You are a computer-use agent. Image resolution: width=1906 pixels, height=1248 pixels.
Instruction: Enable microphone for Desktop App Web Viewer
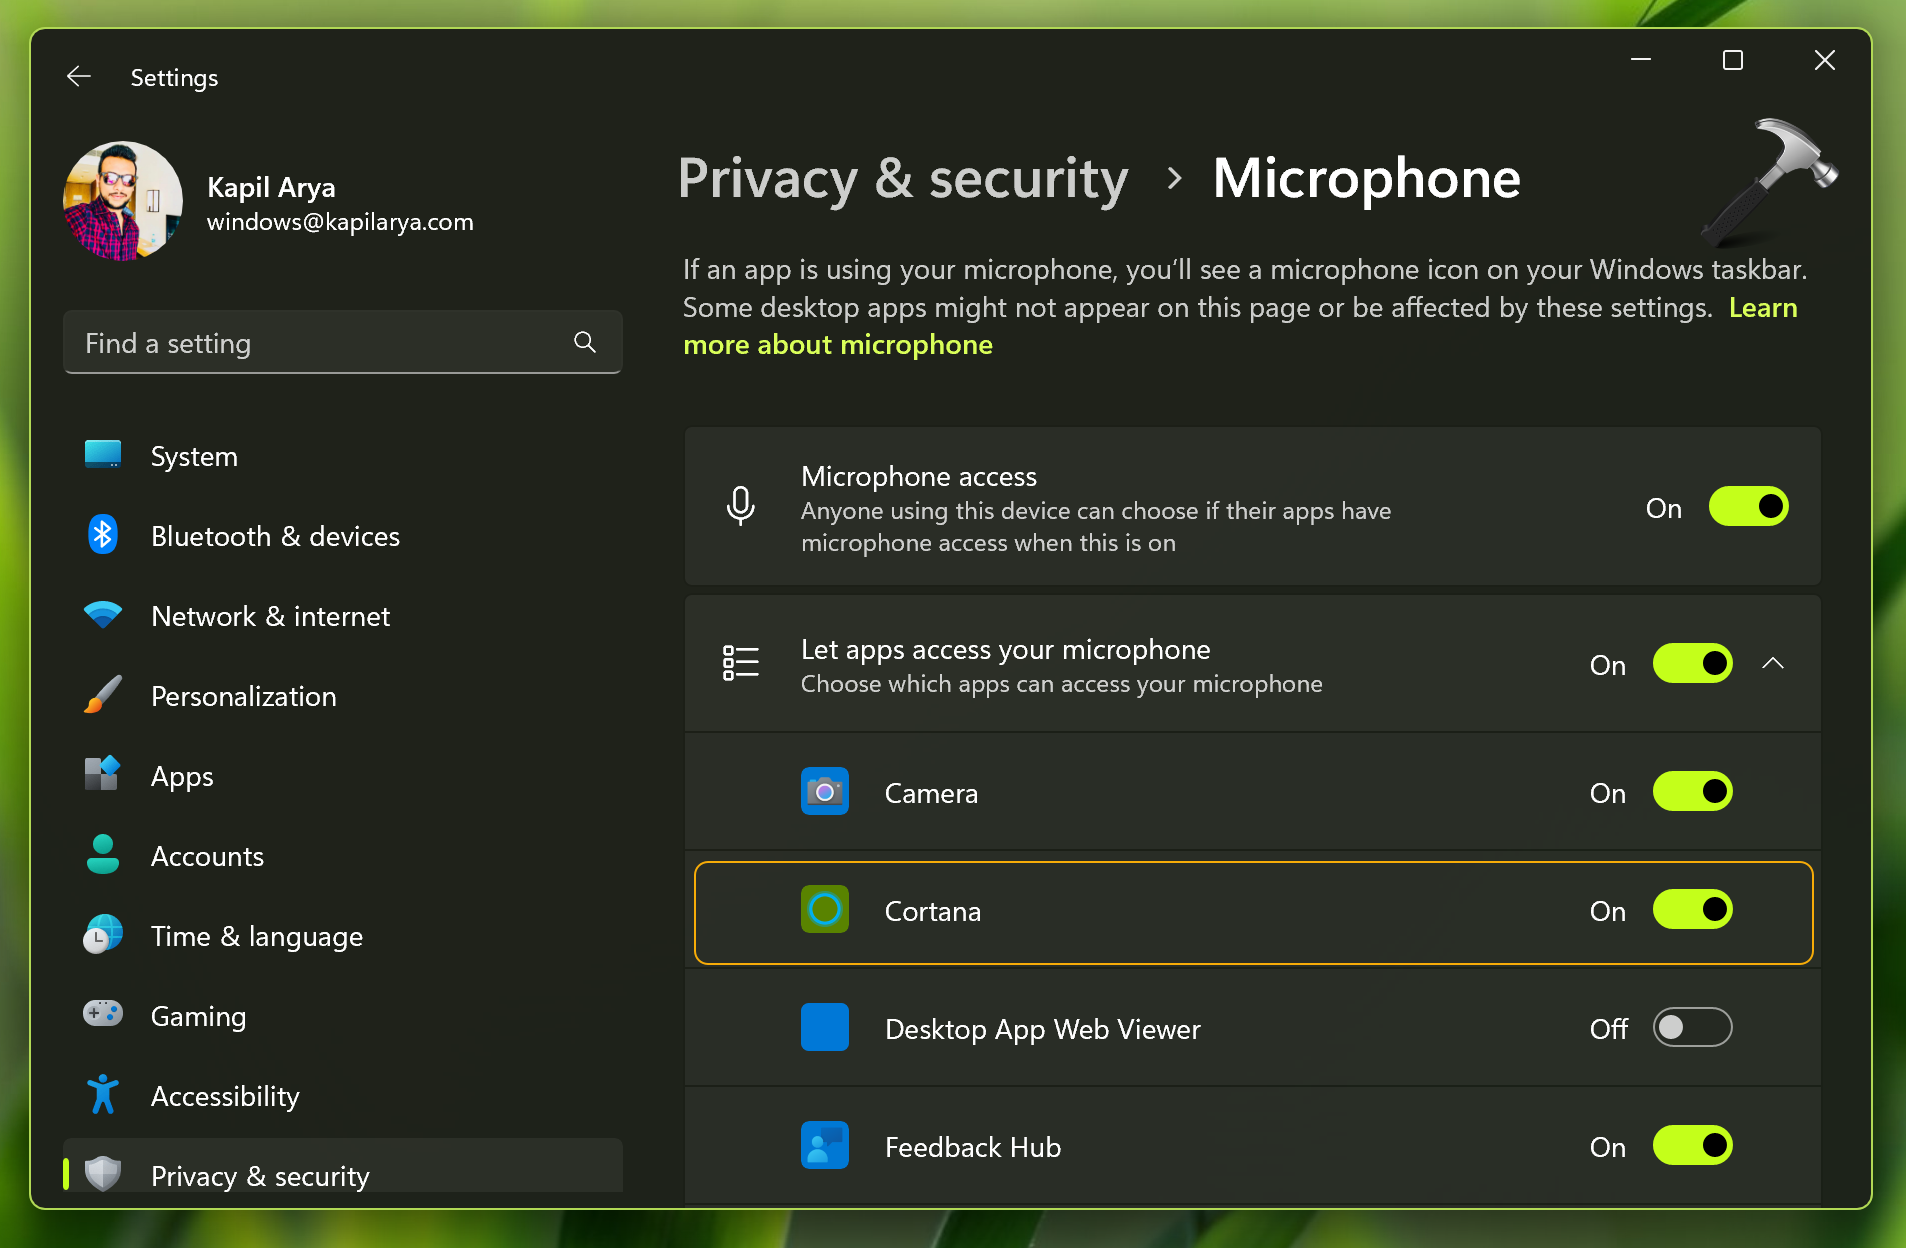(x=1692, y=1028)
